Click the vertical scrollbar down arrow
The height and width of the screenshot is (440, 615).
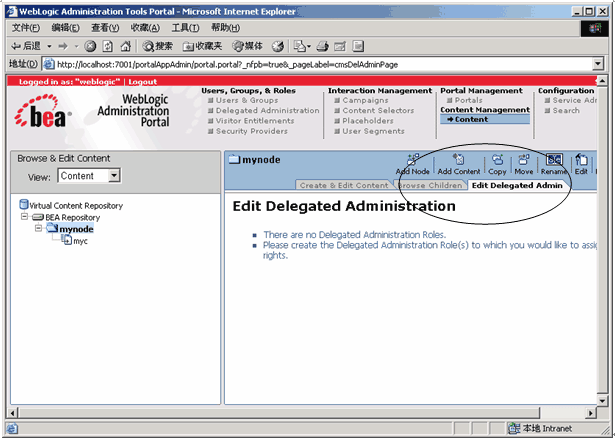pos(603,401)
